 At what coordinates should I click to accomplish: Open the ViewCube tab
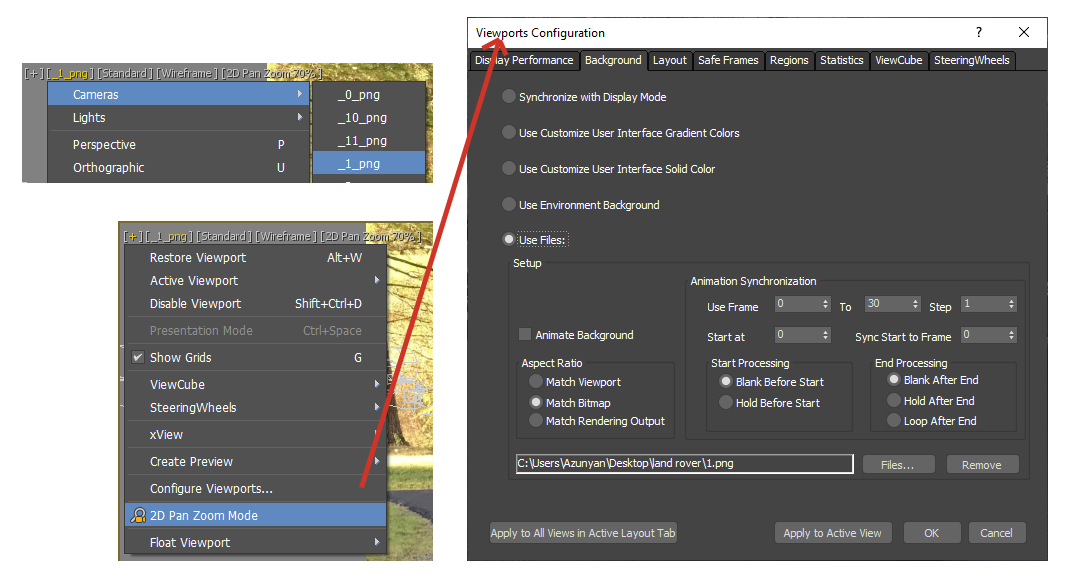pos(899,60)
